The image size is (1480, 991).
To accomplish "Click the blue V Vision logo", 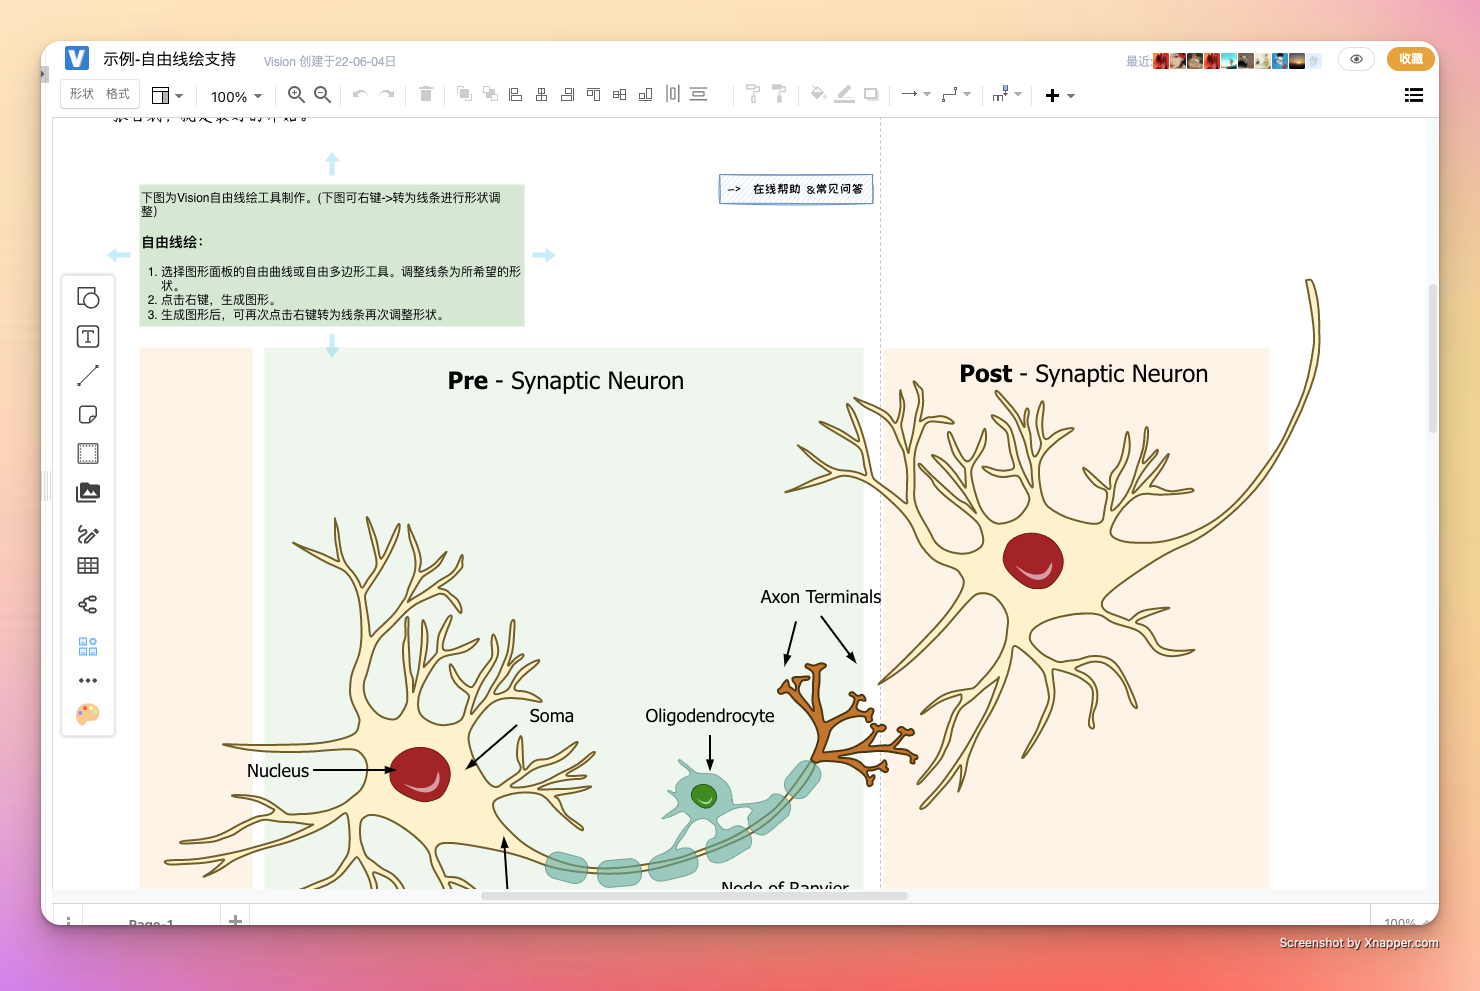I will point(77,58).
